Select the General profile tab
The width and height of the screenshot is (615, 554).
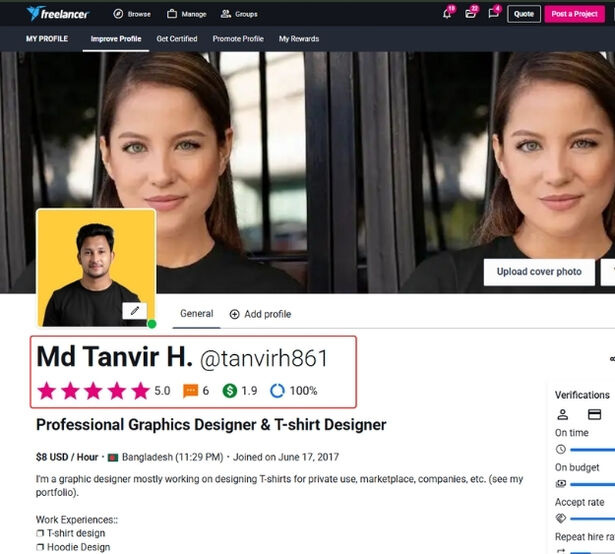(196, 314)
